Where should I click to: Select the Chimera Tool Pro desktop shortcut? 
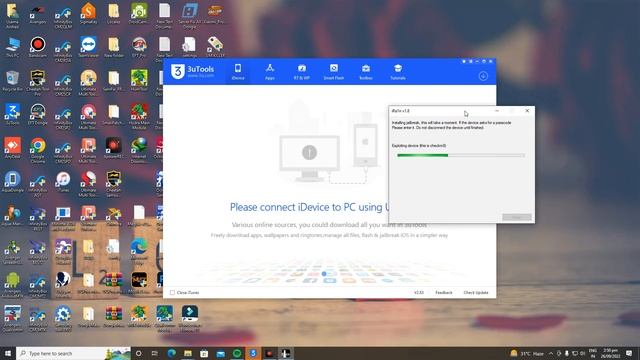click(x=38, y=82)
